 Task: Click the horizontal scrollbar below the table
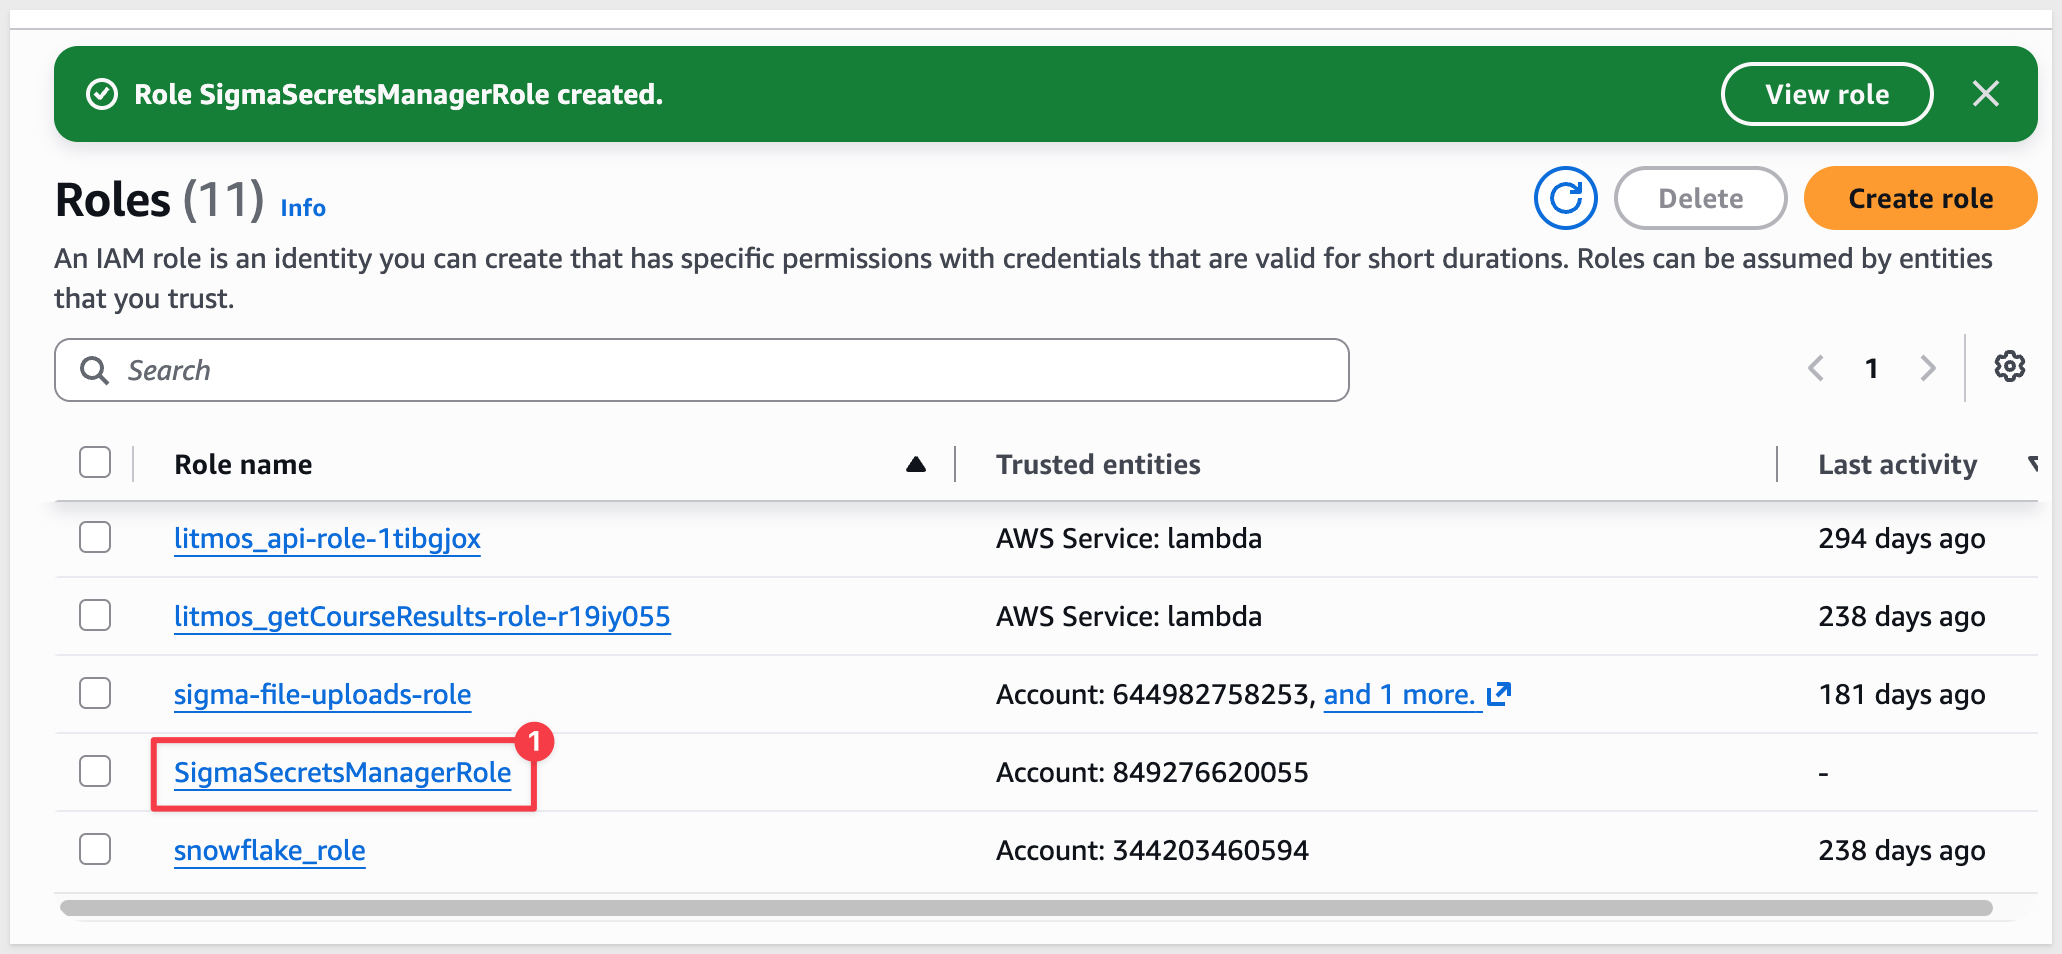click(1026, 908)
